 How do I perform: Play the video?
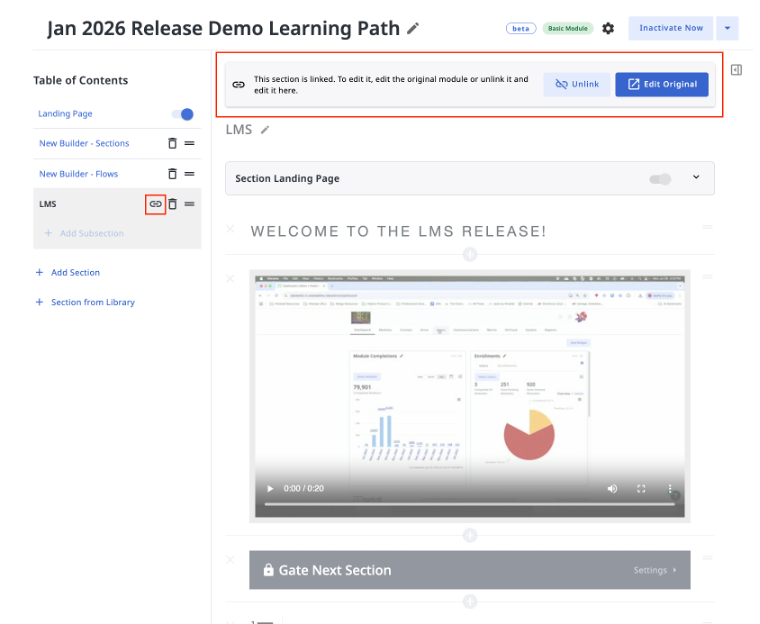pos(270,489)
